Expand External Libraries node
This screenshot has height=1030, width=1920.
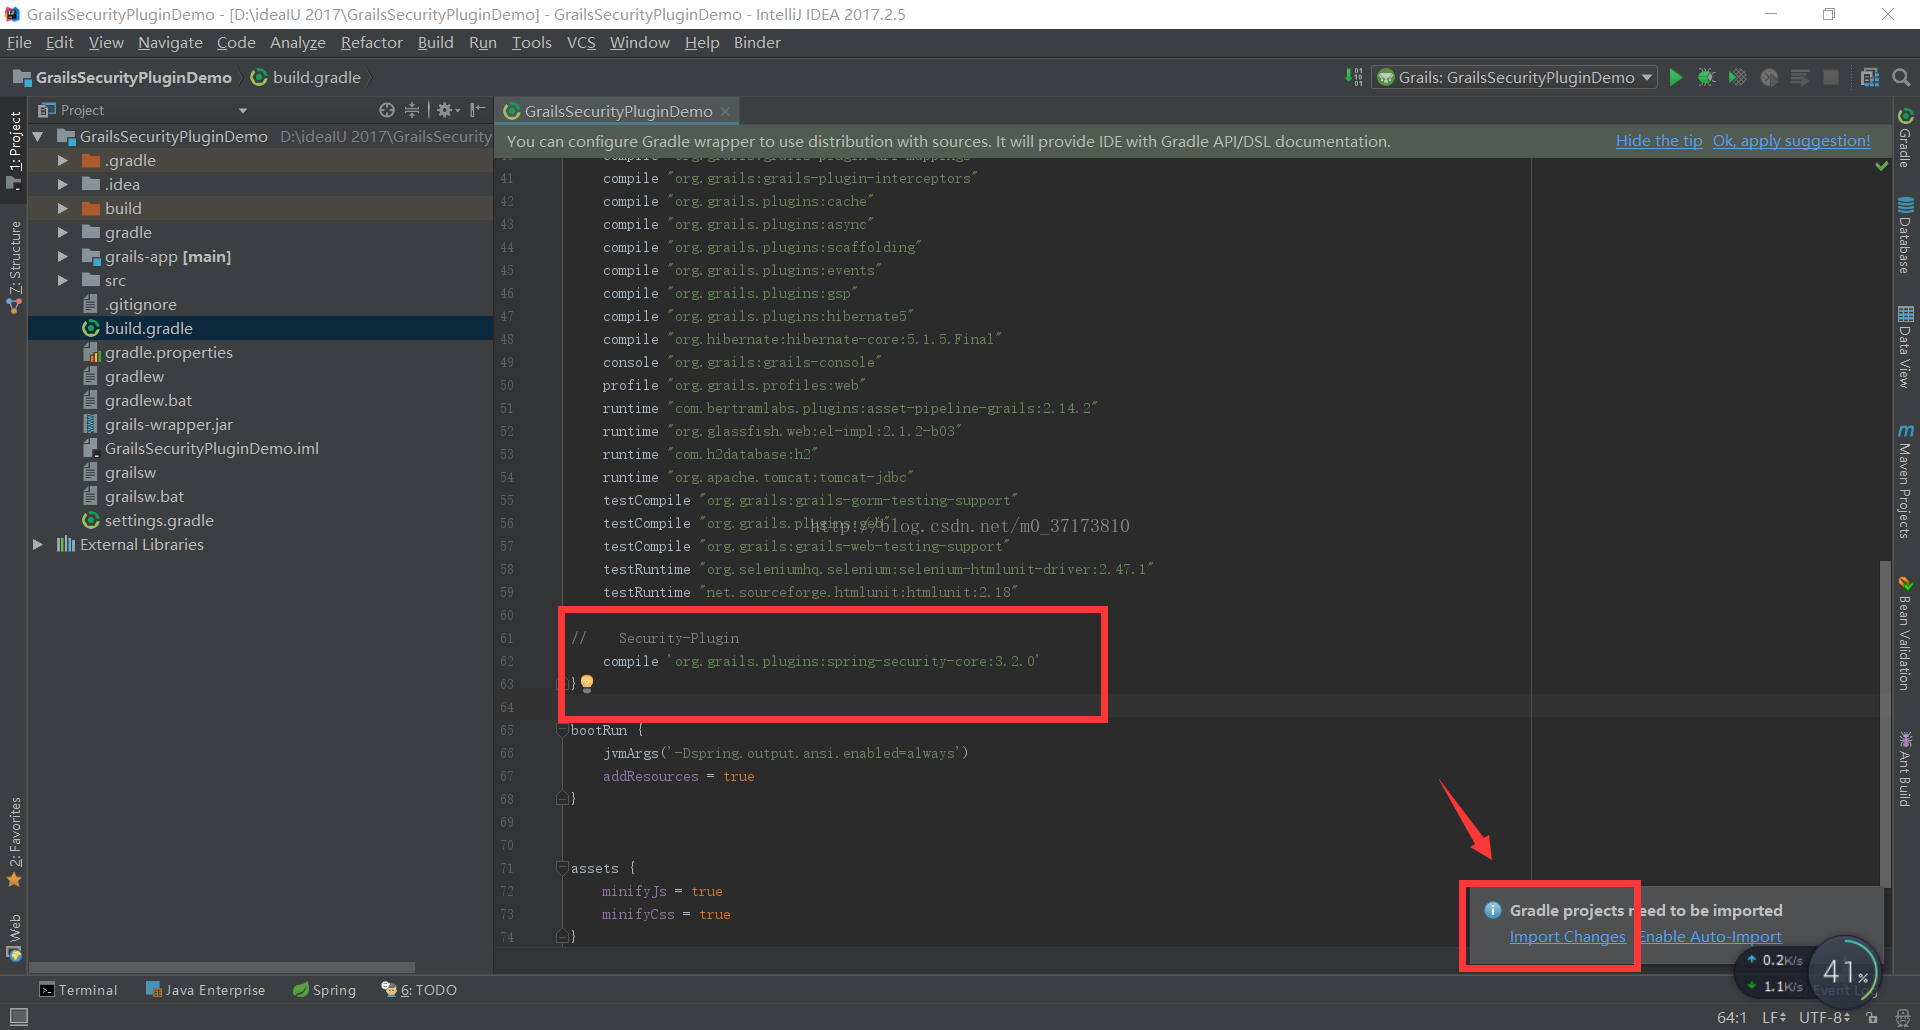[x=38, y=544]
